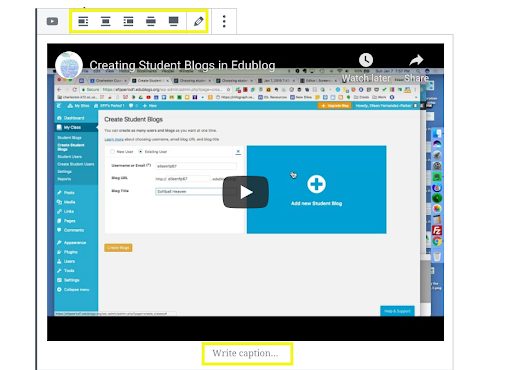The width and height of the screenshot is (512, 370).
Task: Choose the full width alignment icon
Action: (173, 21)
